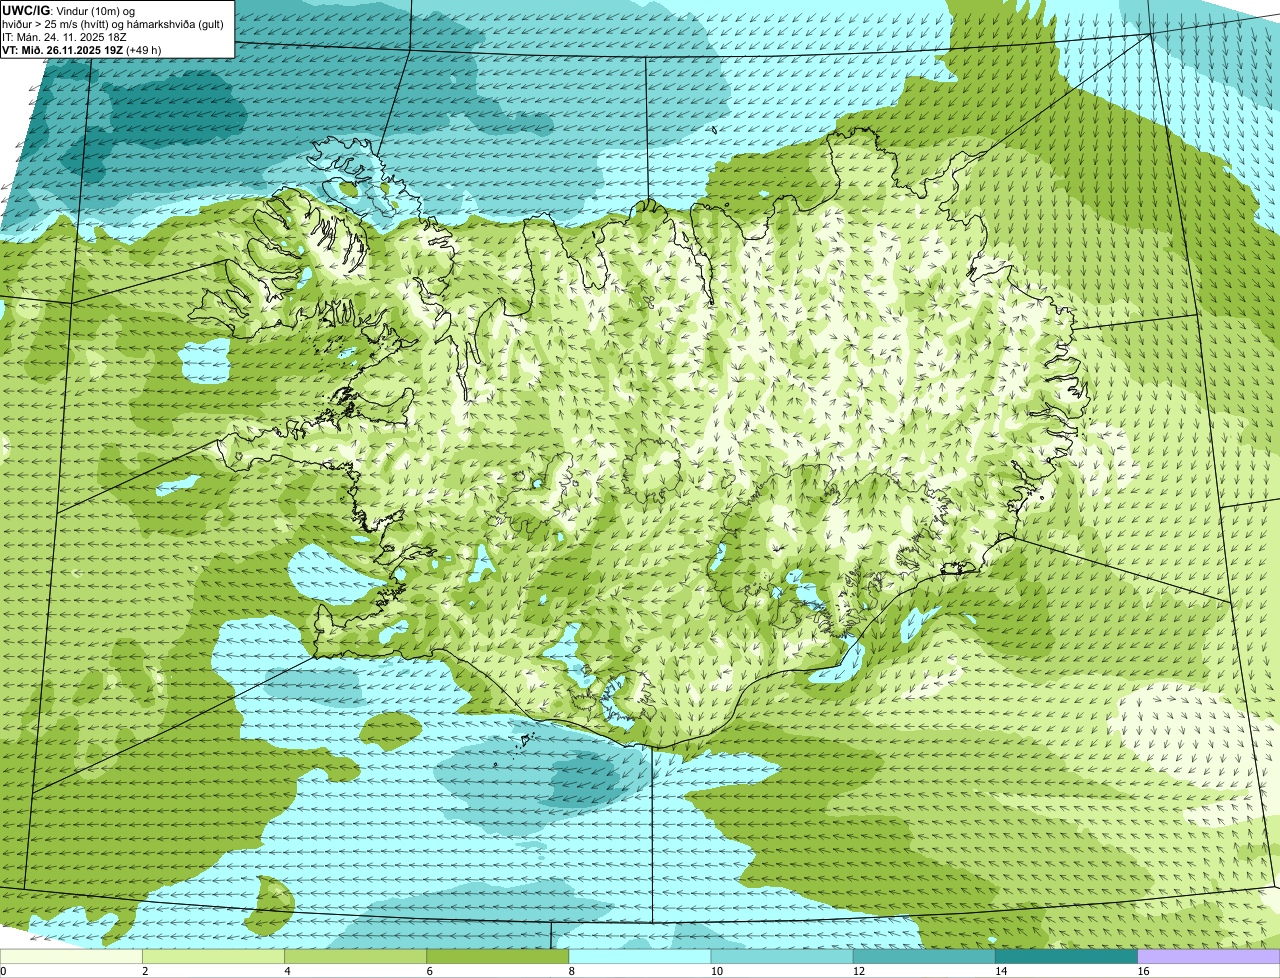
Task: Click the legend label "16"
Action: (1143, 971)
